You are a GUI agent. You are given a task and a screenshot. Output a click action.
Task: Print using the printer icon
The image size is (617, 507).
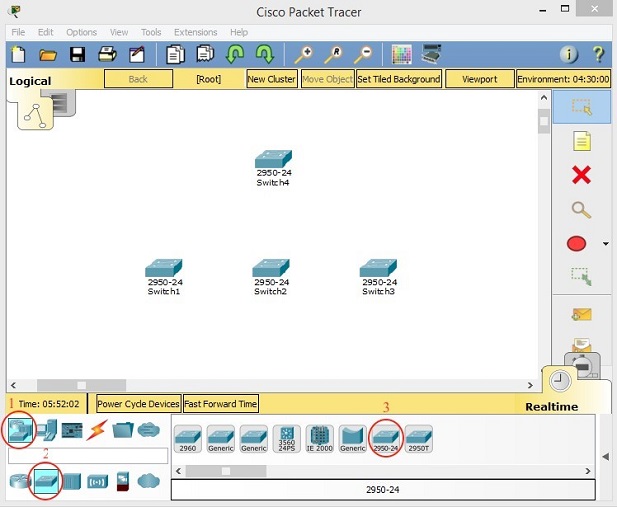[107, 54]
